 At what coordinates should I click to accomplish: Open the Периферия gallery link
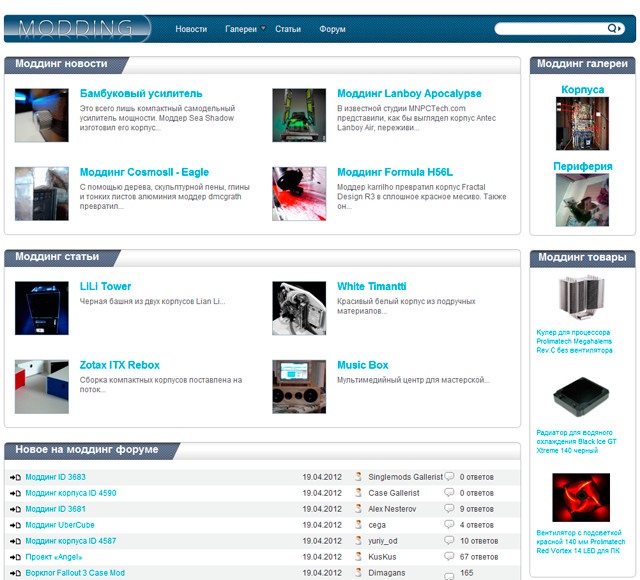(582, 167)
